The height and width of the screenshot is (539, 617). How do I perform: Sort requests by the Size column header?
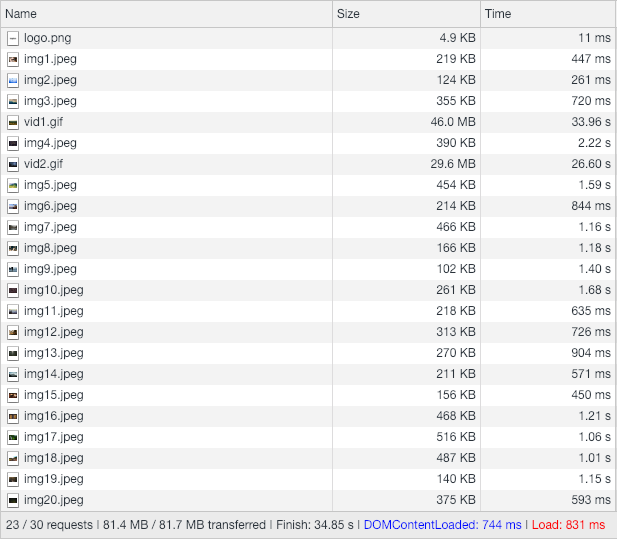(348, 14)
